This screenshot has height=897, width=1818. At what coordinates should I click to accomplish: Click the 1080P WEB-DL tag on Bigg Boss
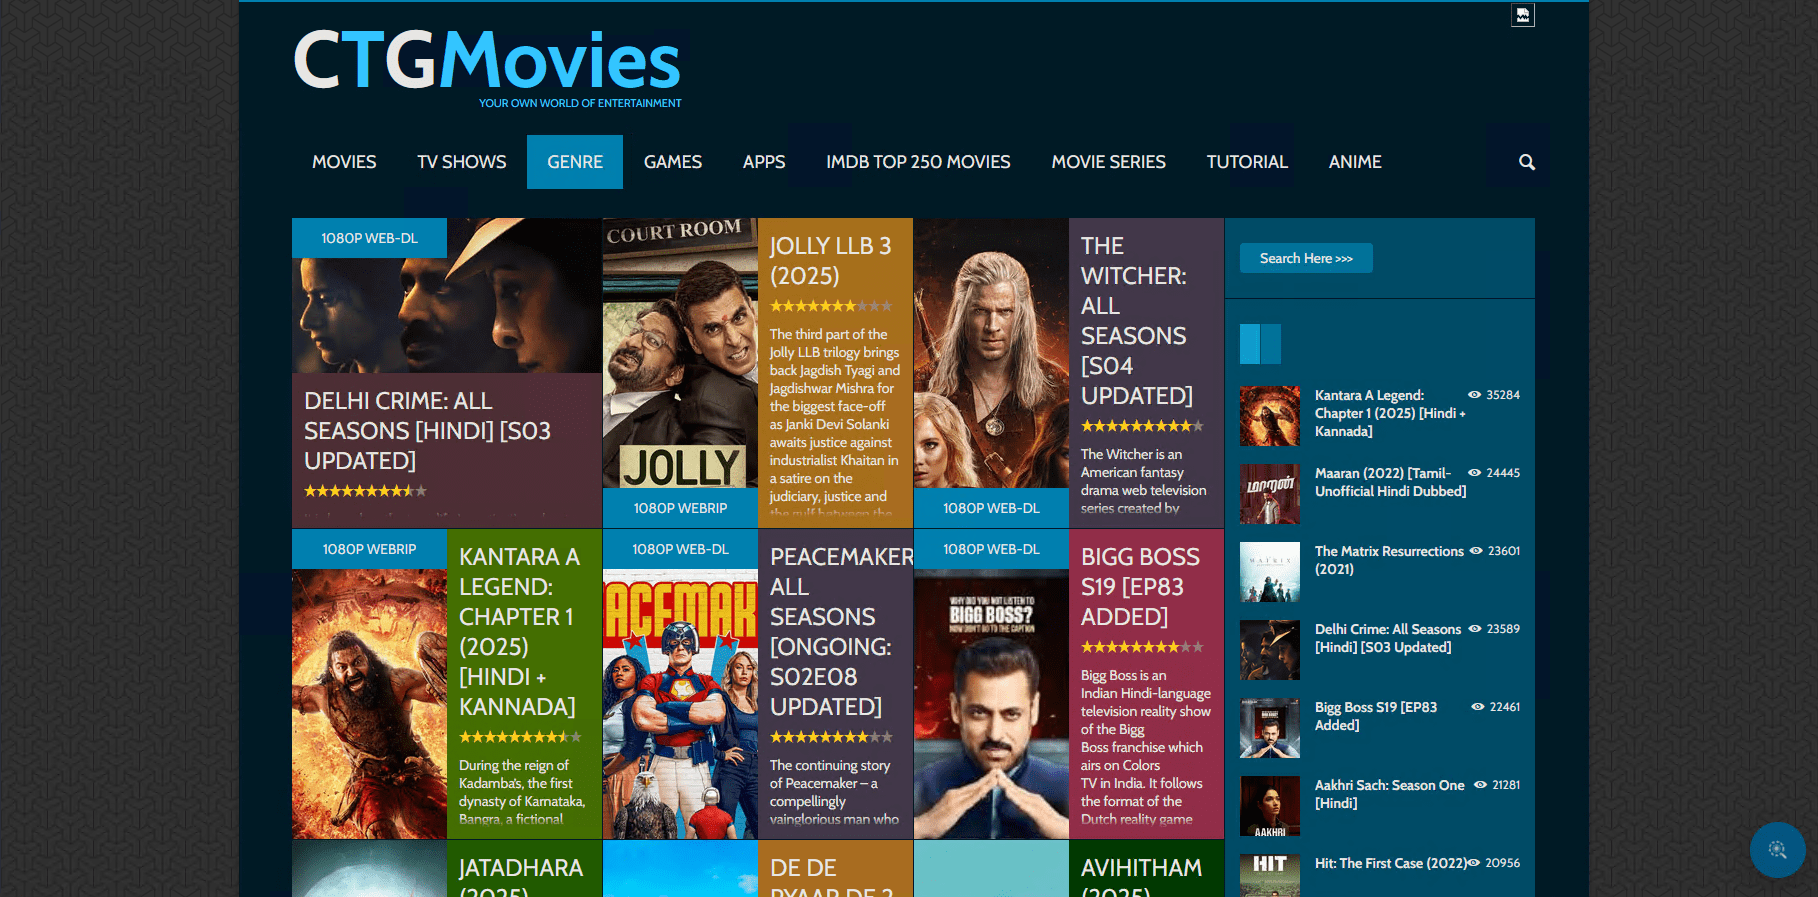pyautogui.click(x=991, y=549)
